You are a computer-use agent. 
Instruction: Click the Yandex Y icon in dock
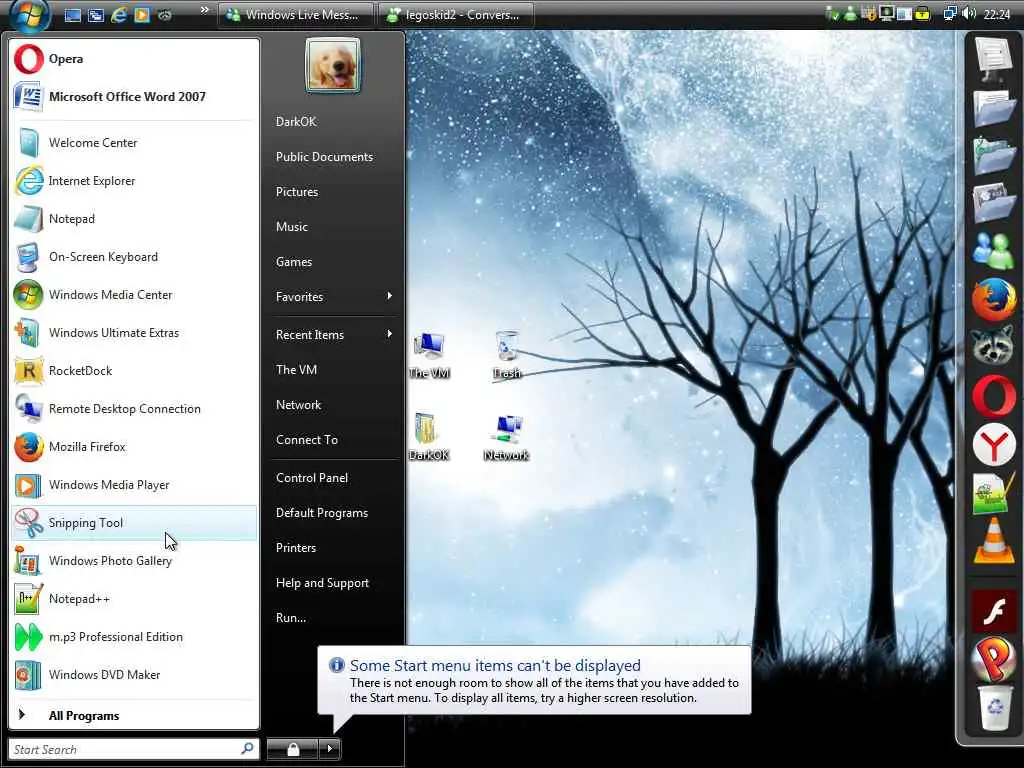point(993,446)
